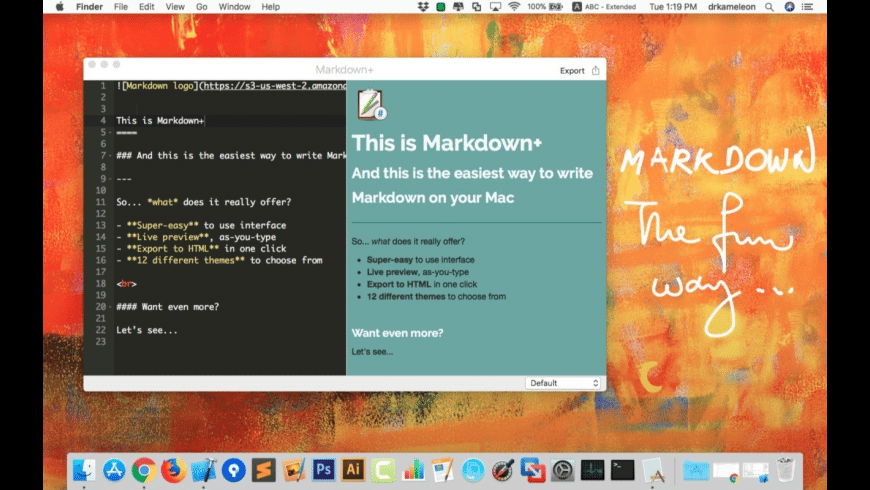Screen dimensions: 870x490
Task: Click the Markdown logo image in preview
Action: click(x=371, y=104)
